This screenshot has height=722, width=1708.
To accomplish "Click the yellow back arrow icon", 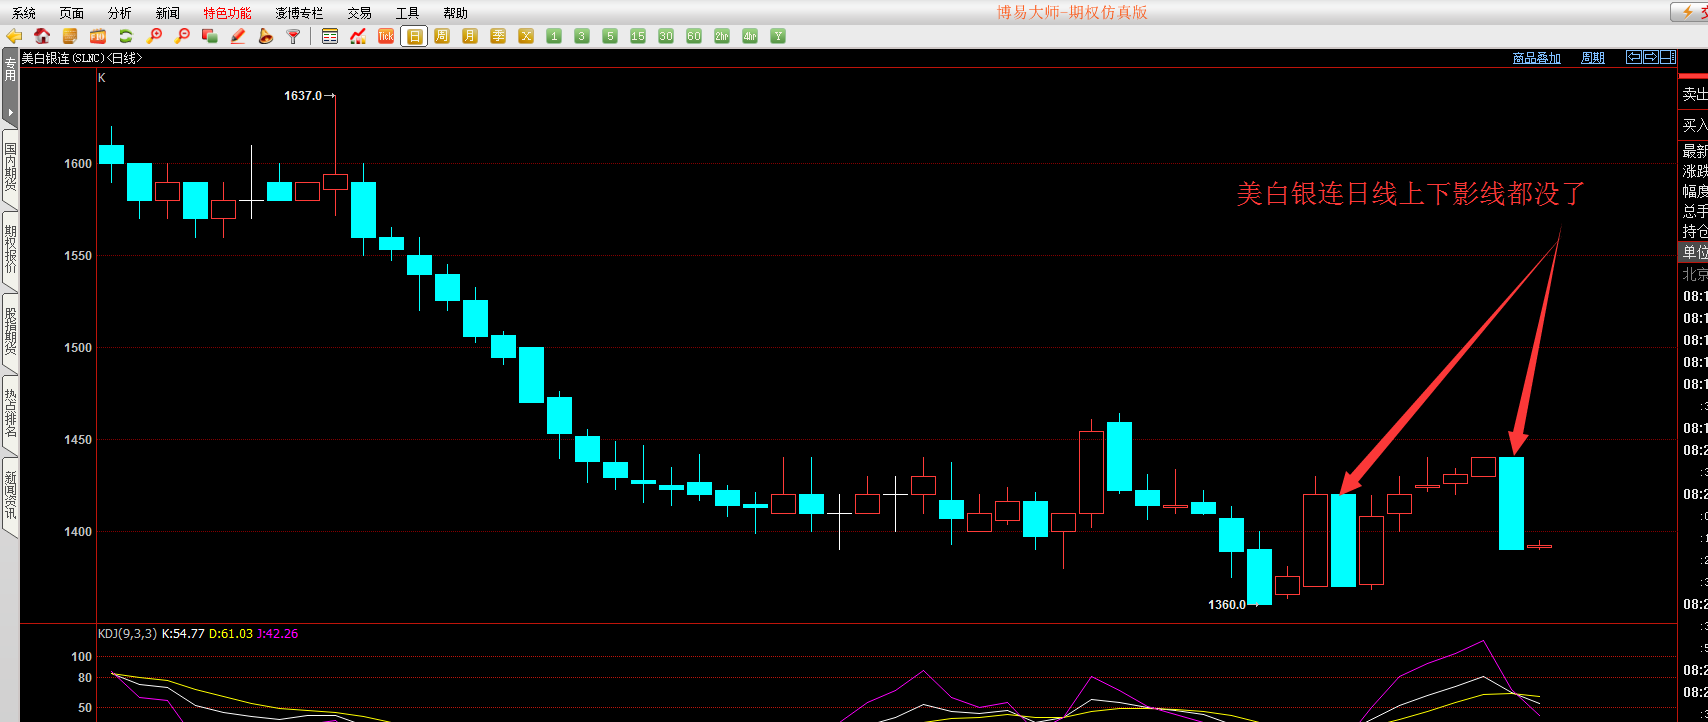I will (x=14, y=36).
